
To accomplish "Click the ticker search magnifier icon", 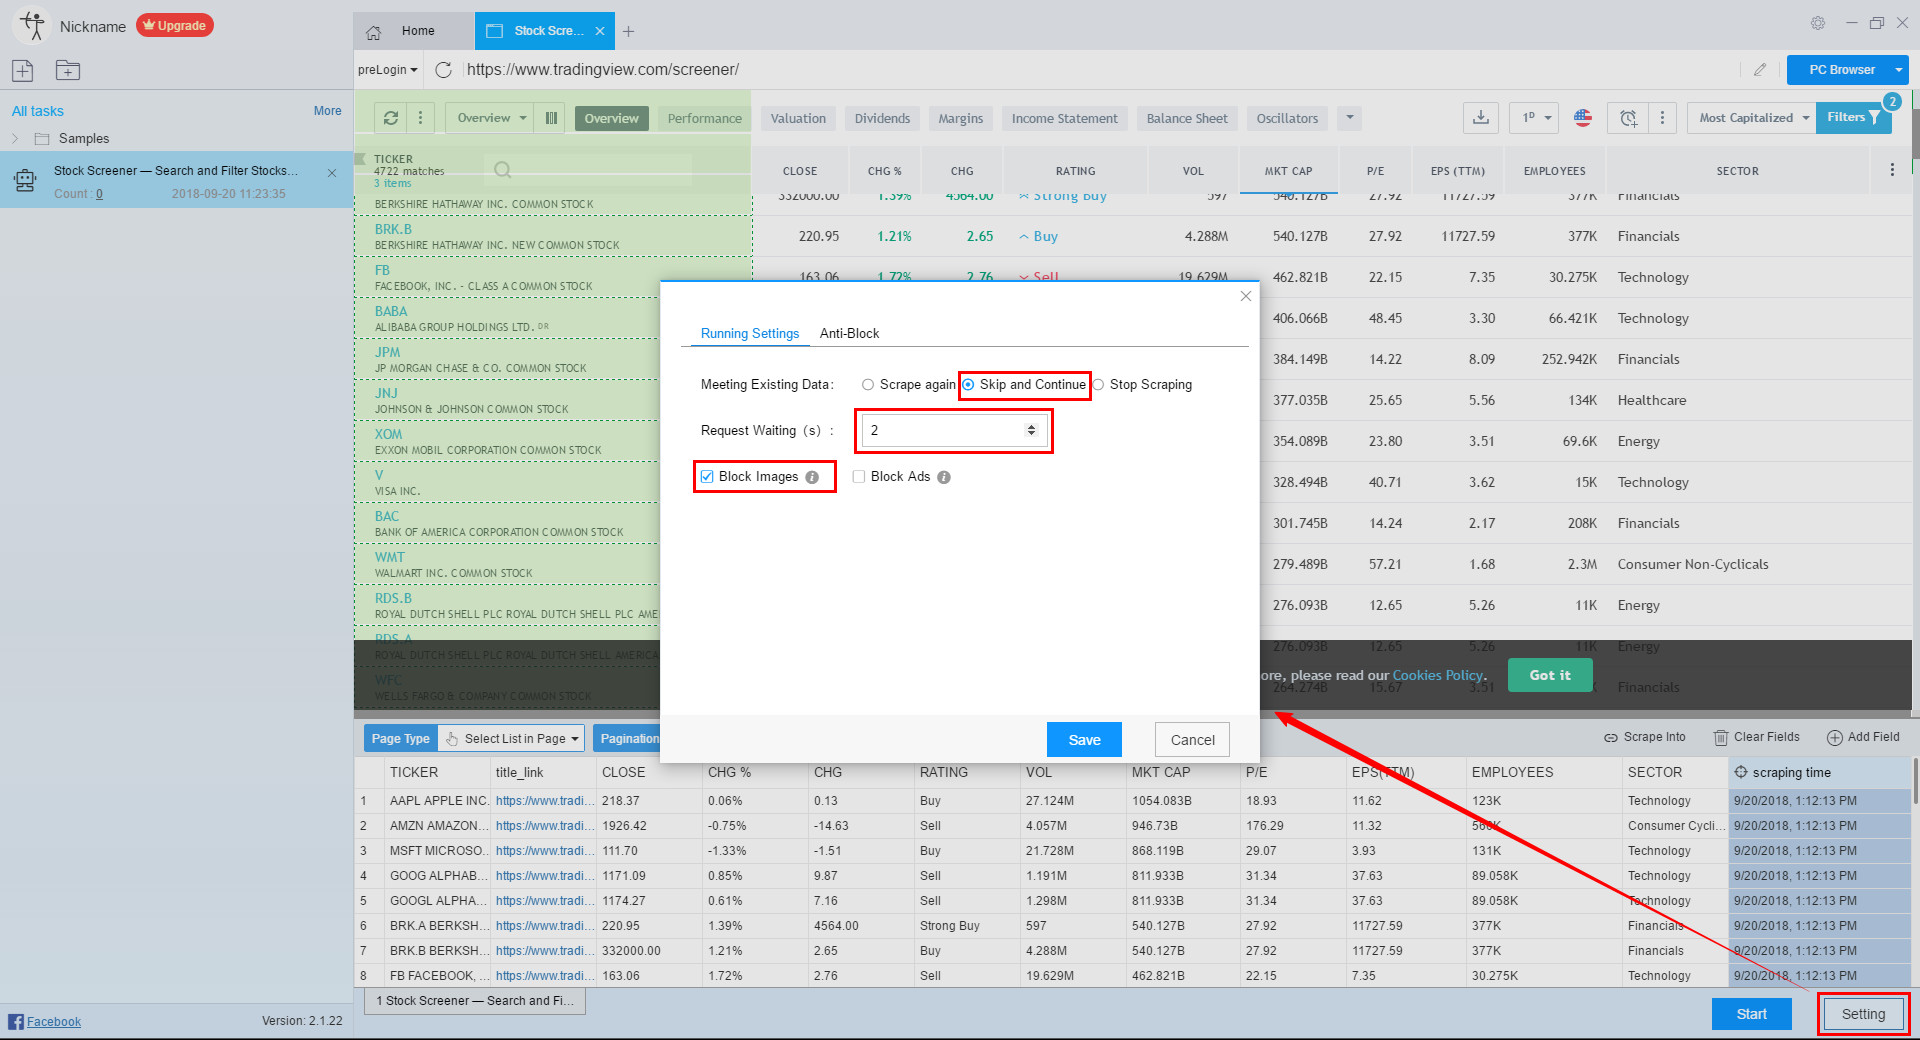I will point(503,170).
